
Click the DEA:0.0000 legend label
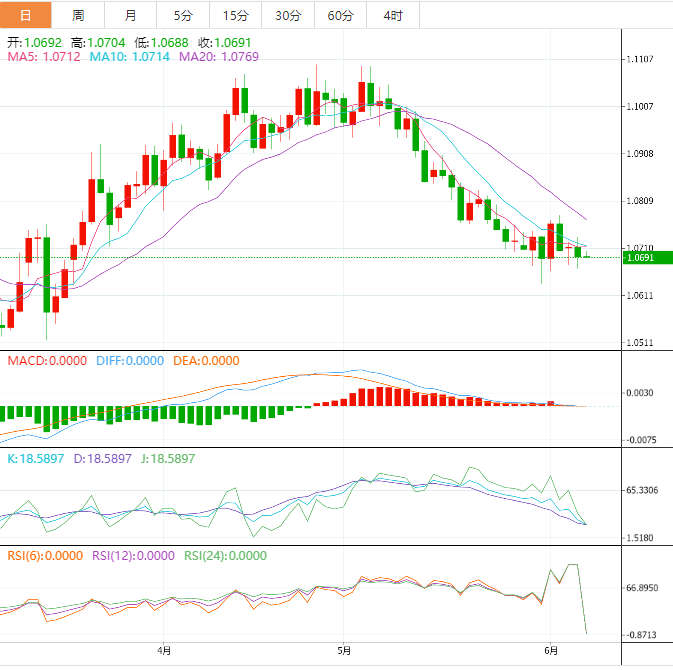coord(205,361)
